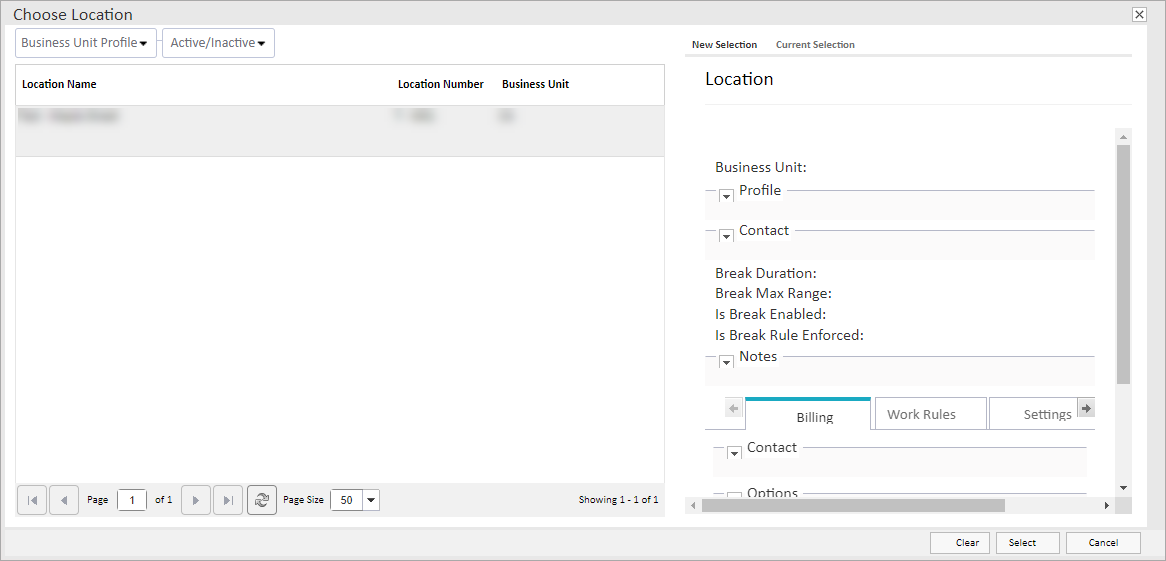The width and height of the screenshot is (1166, 561).
Task: Collapse the Notes section
Action: [x=727, y=362]
